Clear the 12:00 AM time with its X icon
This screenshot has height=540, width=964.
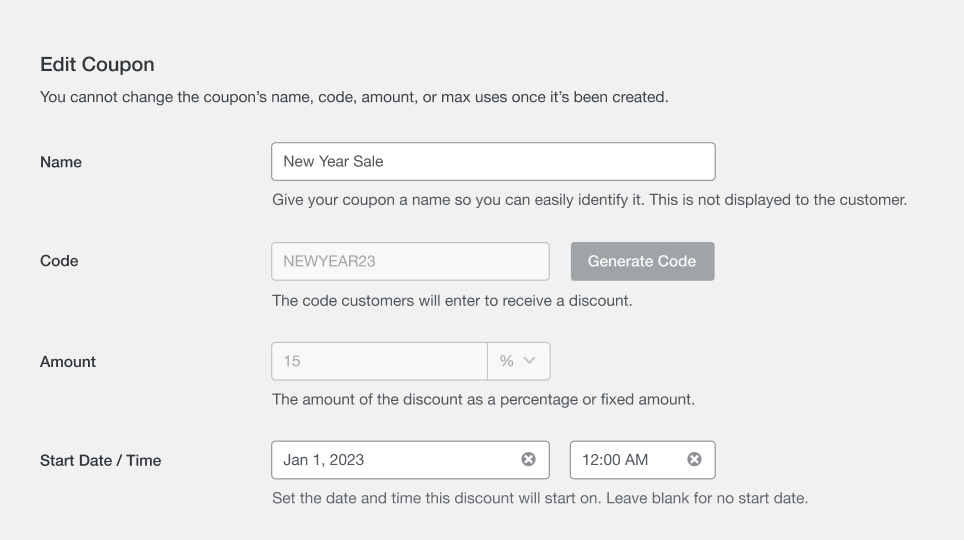(693, 460)
